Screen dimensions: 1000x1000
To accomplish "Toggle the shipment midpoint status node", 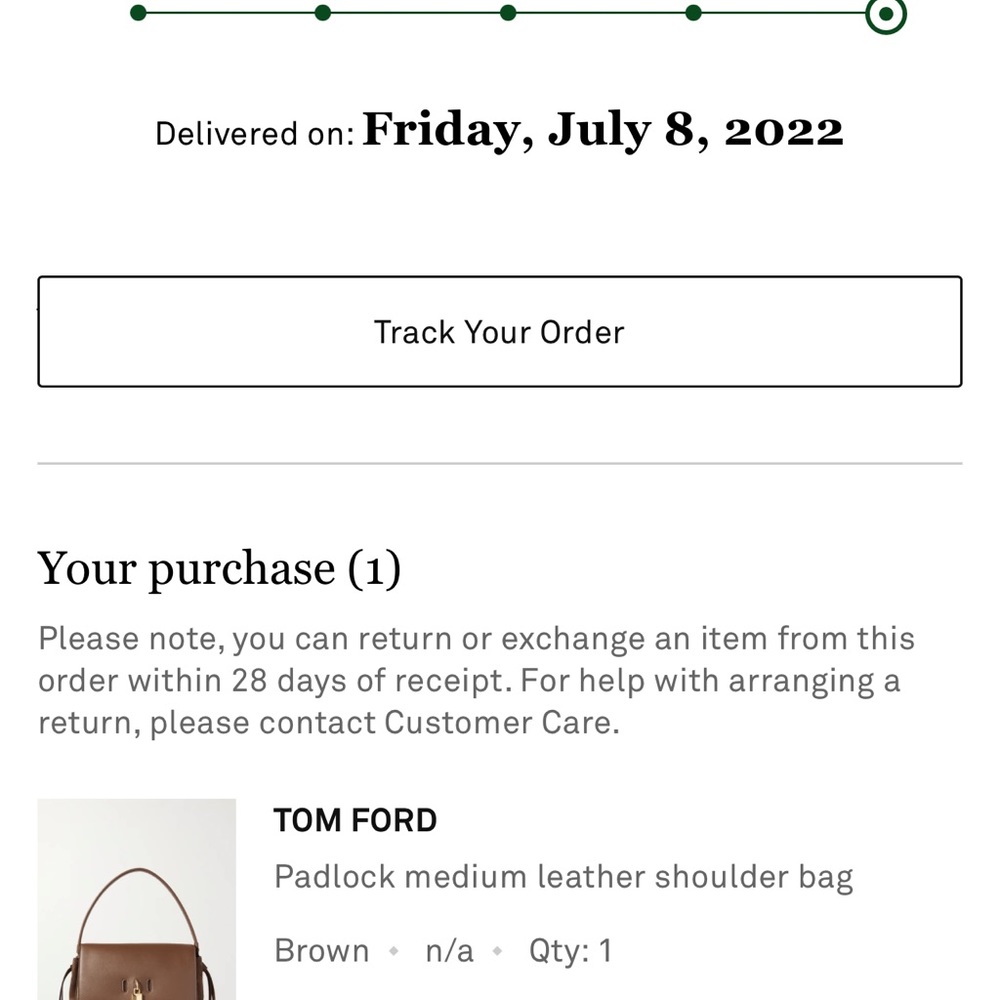I will click(x=508, y=14).
